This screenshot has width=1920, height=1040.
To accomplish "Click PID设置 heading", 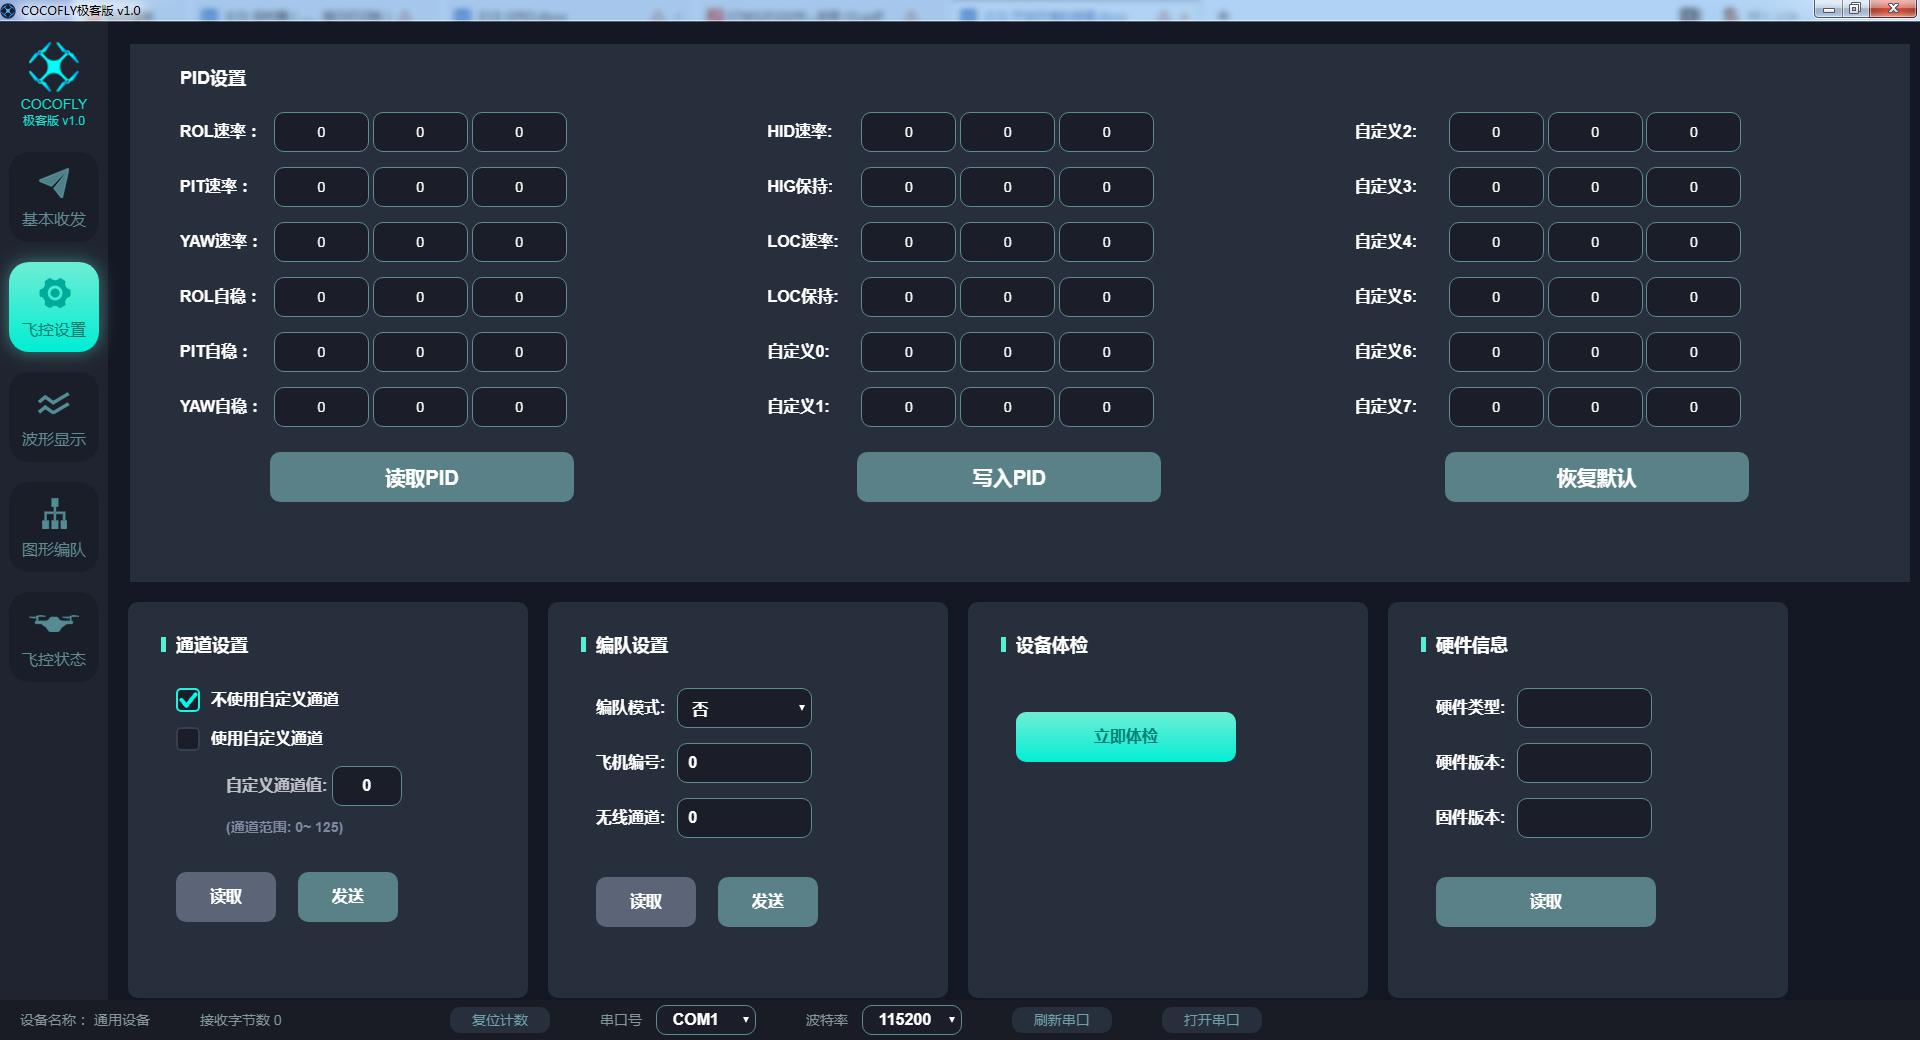I will click(x=213, y=78).
